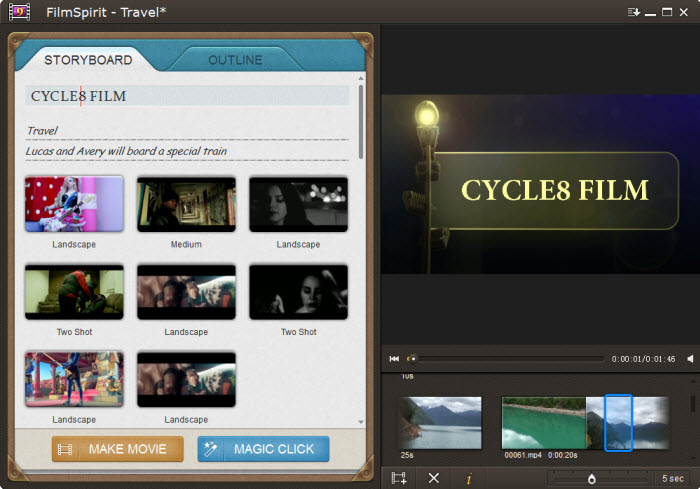Click the blue-highlighted transition marker in timeline

pos(619,421)
